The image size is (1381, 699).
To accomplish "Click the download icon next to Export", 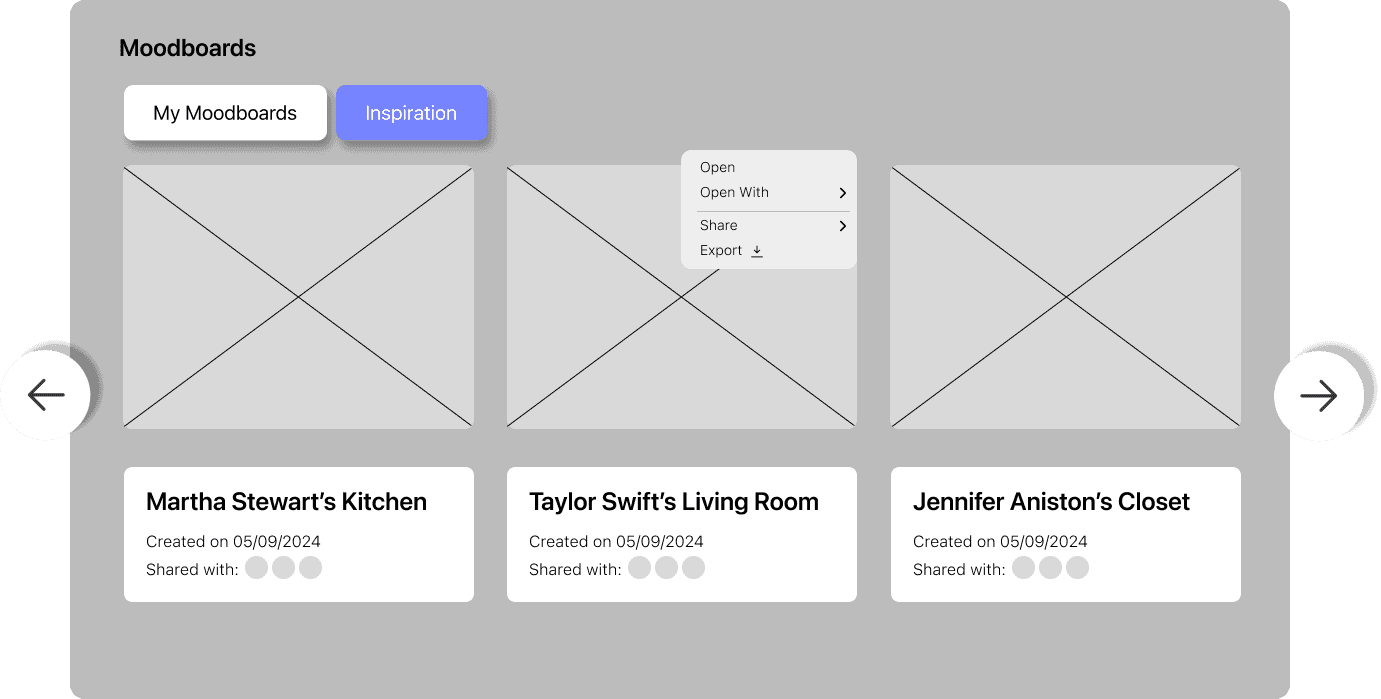I will coord(757,251).
